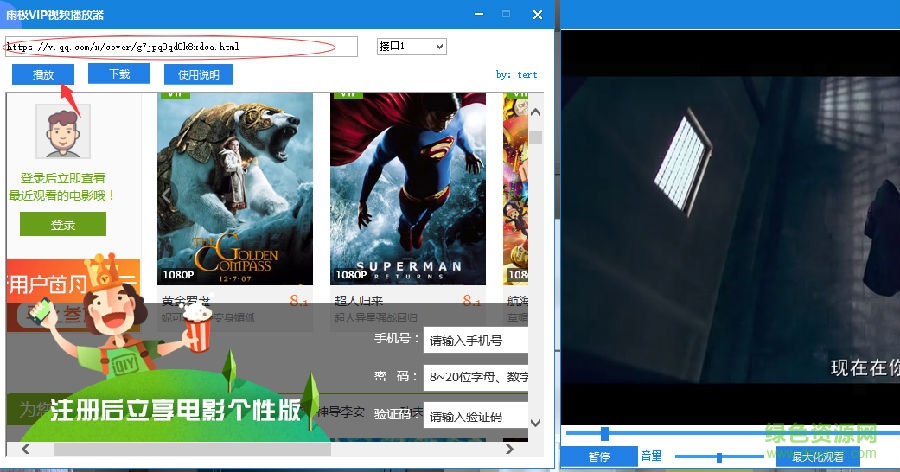The height and width of the screenshot is (472, 900).
Task: Click the user avatar picture
Action: (x=63, y=131)
